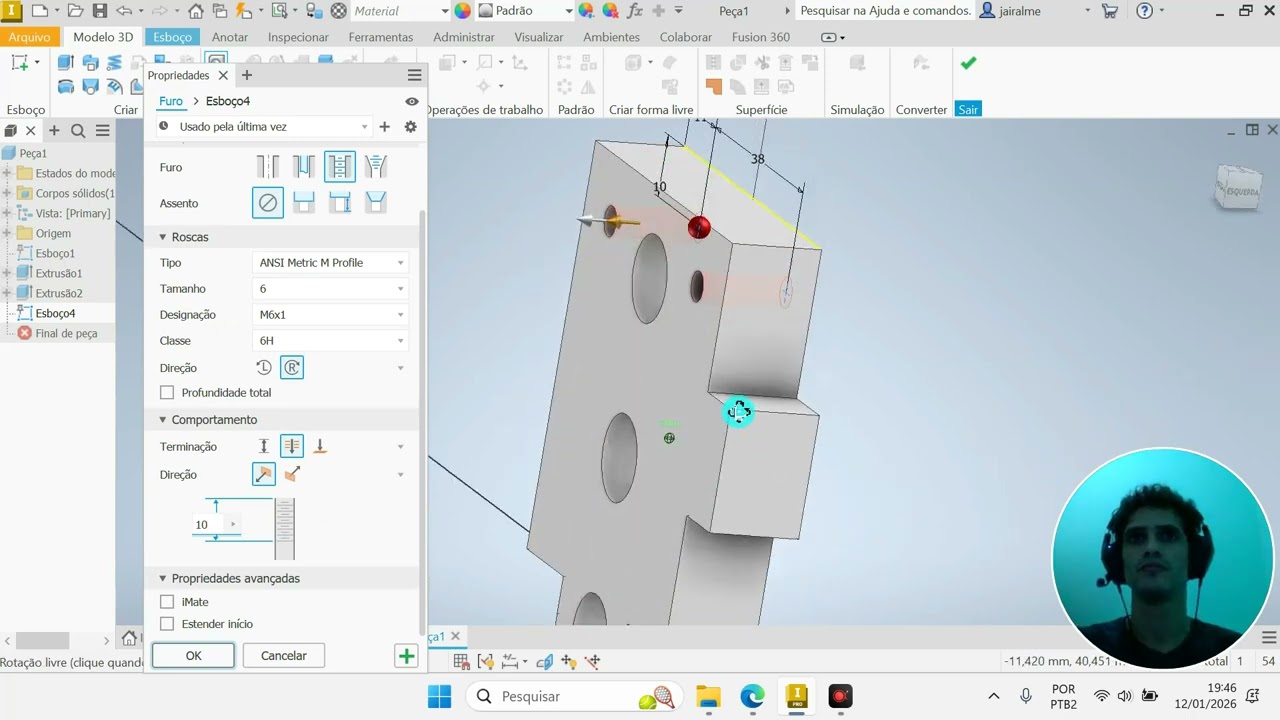The height and width of the screenshot is (720, 1280).
Task: Open the Tamanho size dropdown
Action: pos(330,289)
